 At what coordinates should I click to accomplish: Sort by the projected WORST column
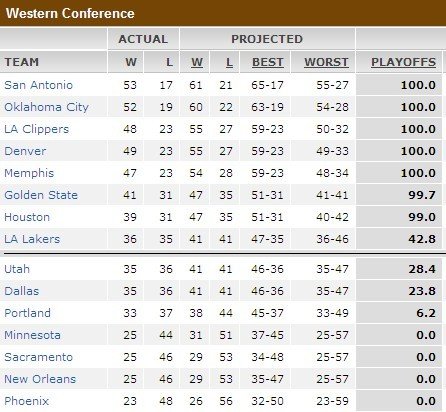click(x=326, y=62)
